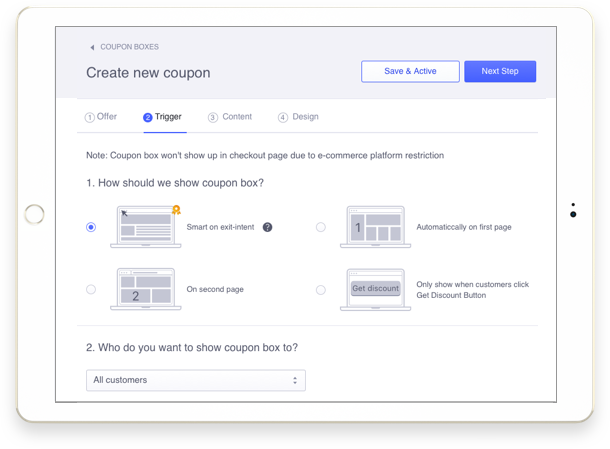Click the step 1 circle icon beside Offer
Image resolution: width=610 pixels, height=449 pixels.
(x=89, y=117)
